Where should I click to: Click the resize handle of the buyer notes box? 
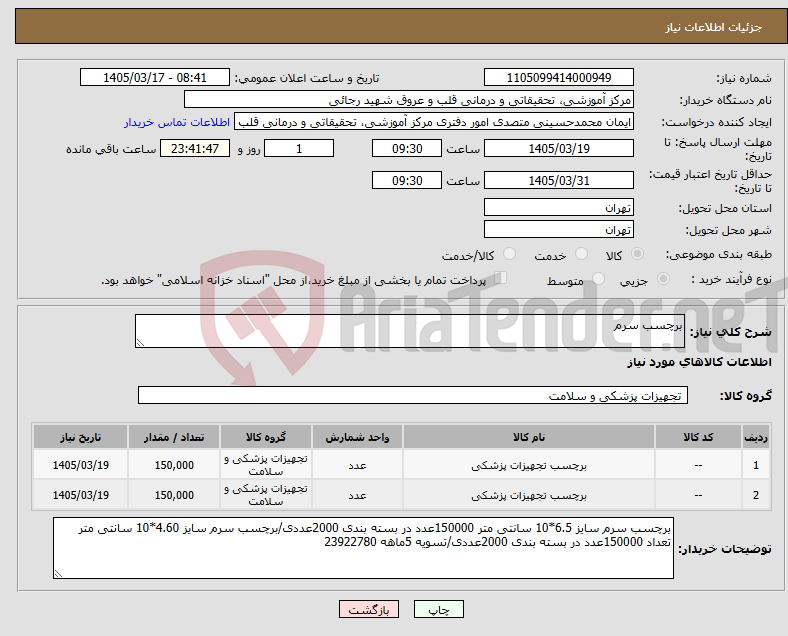click(58, 573)
